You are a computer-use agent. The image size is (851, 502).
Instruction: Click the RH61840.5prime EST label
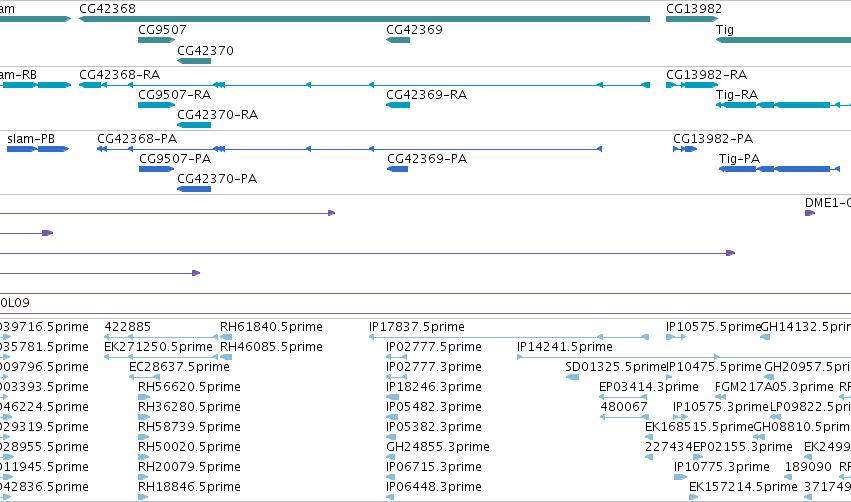271,327
